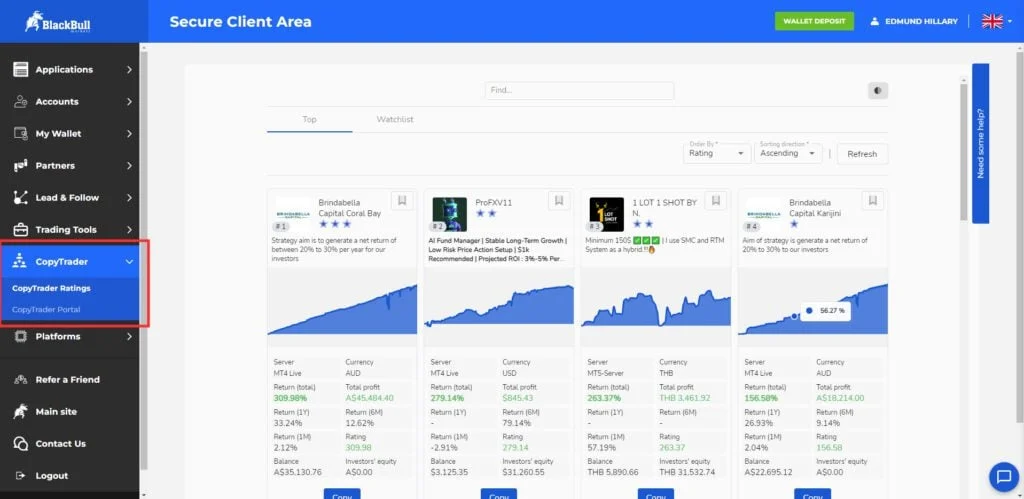
Task: Copy the Brindabella Capital Karijini strategy
Action: (813, 494)
